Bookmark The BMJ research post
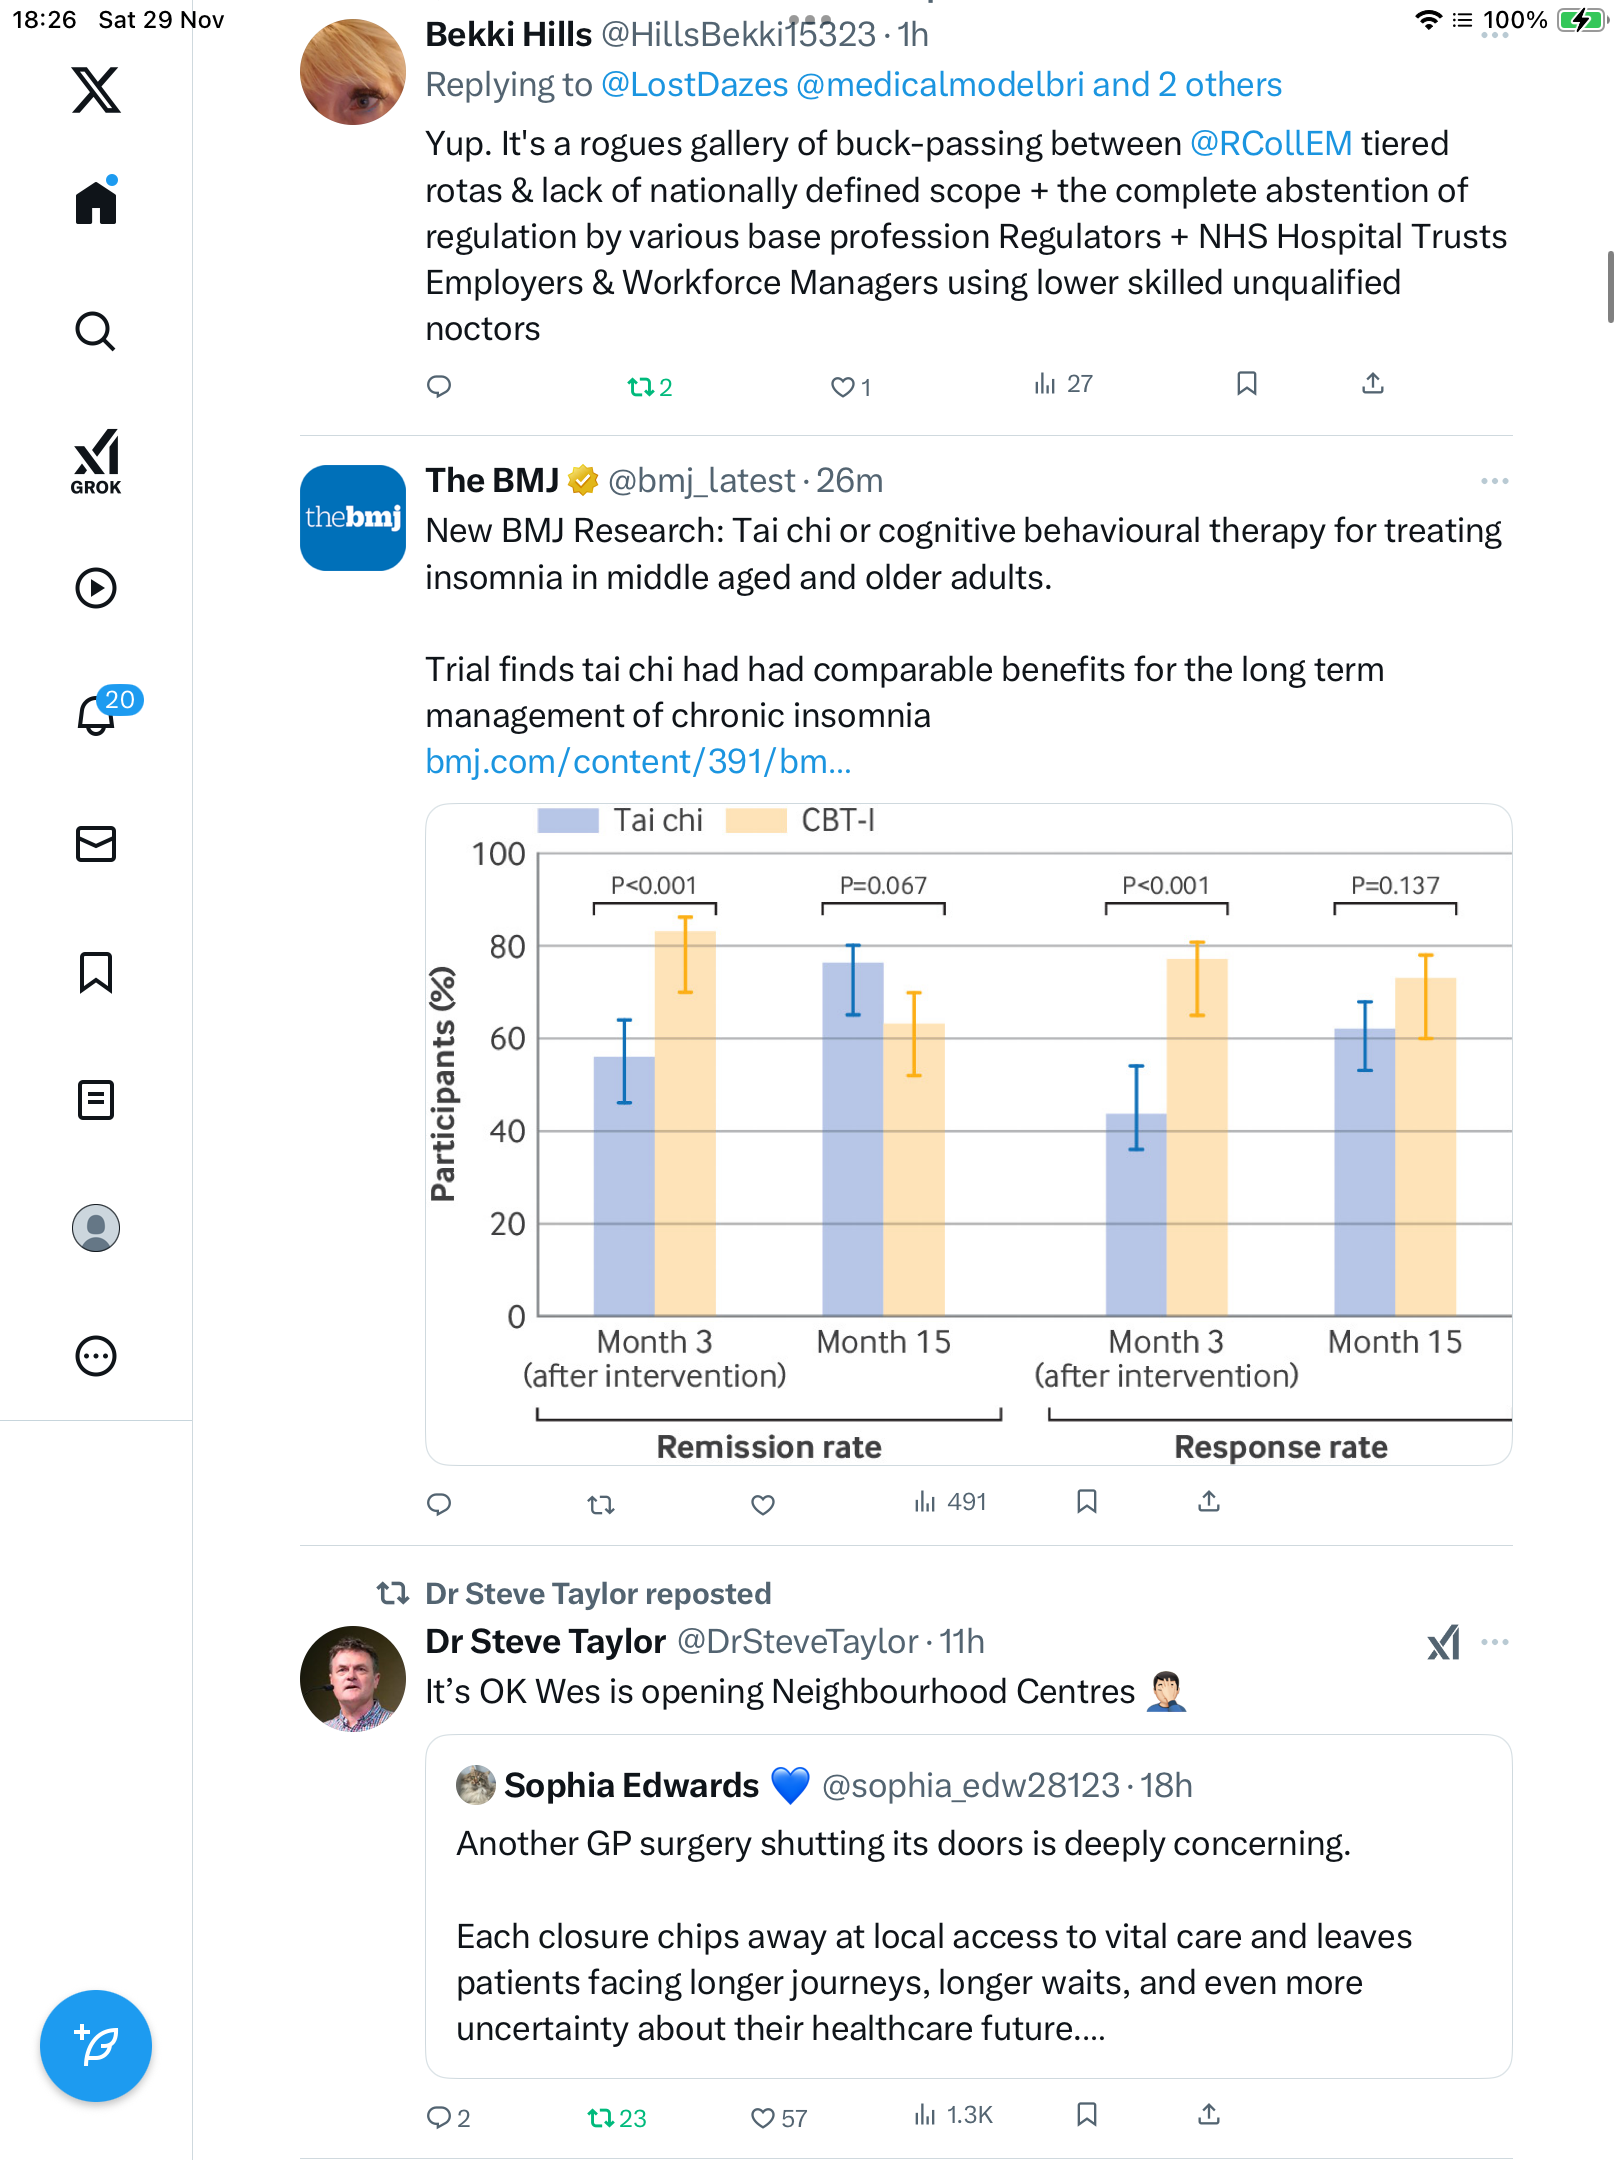Image resolution: width=1620 pixels, height=2160 pixels. tap(1087, 1502)
